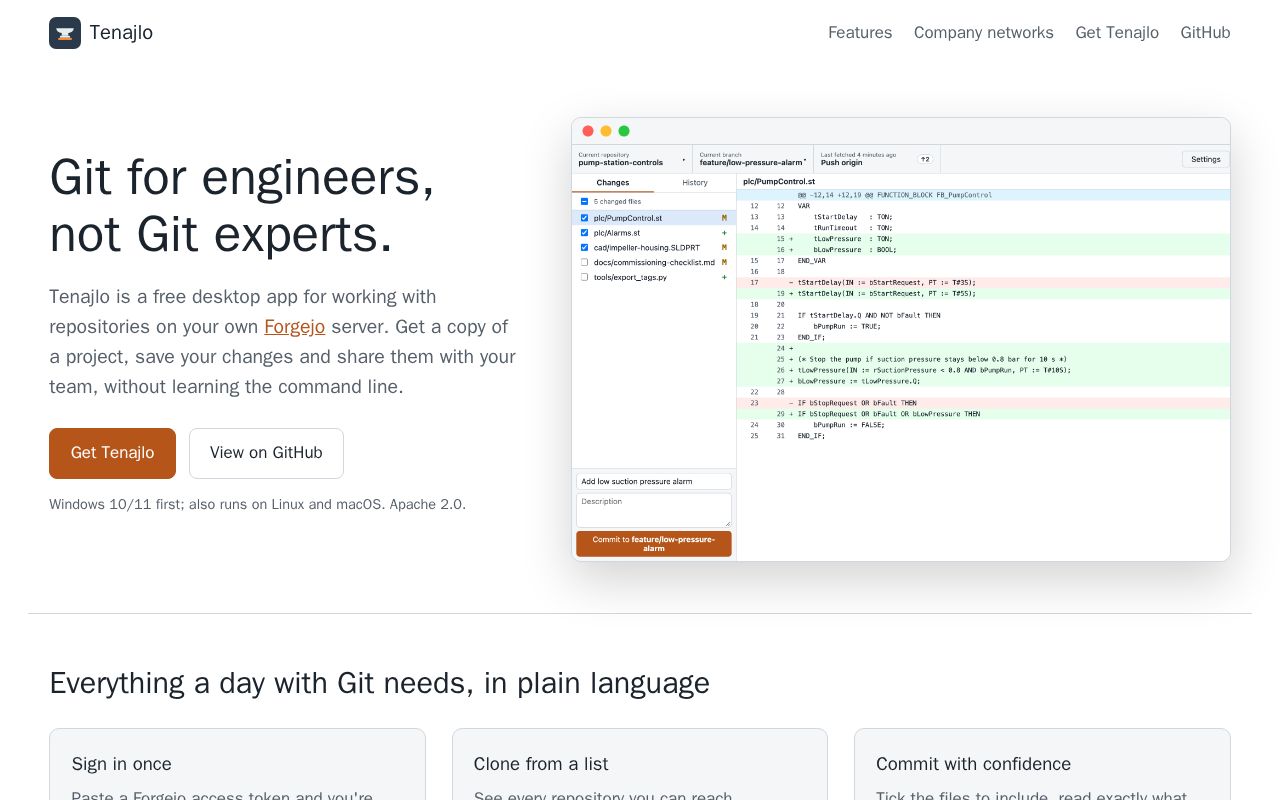This screenshot has height=800, width=1280.
Task: Click the View on GitHub button
Action: pos(266,453)
